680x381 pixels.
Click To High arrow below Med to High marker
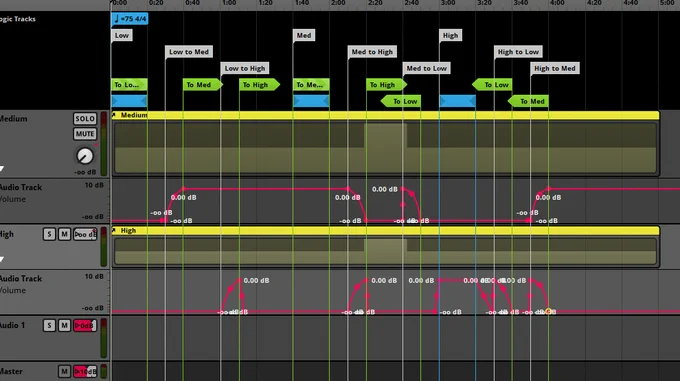coord(386,85)
